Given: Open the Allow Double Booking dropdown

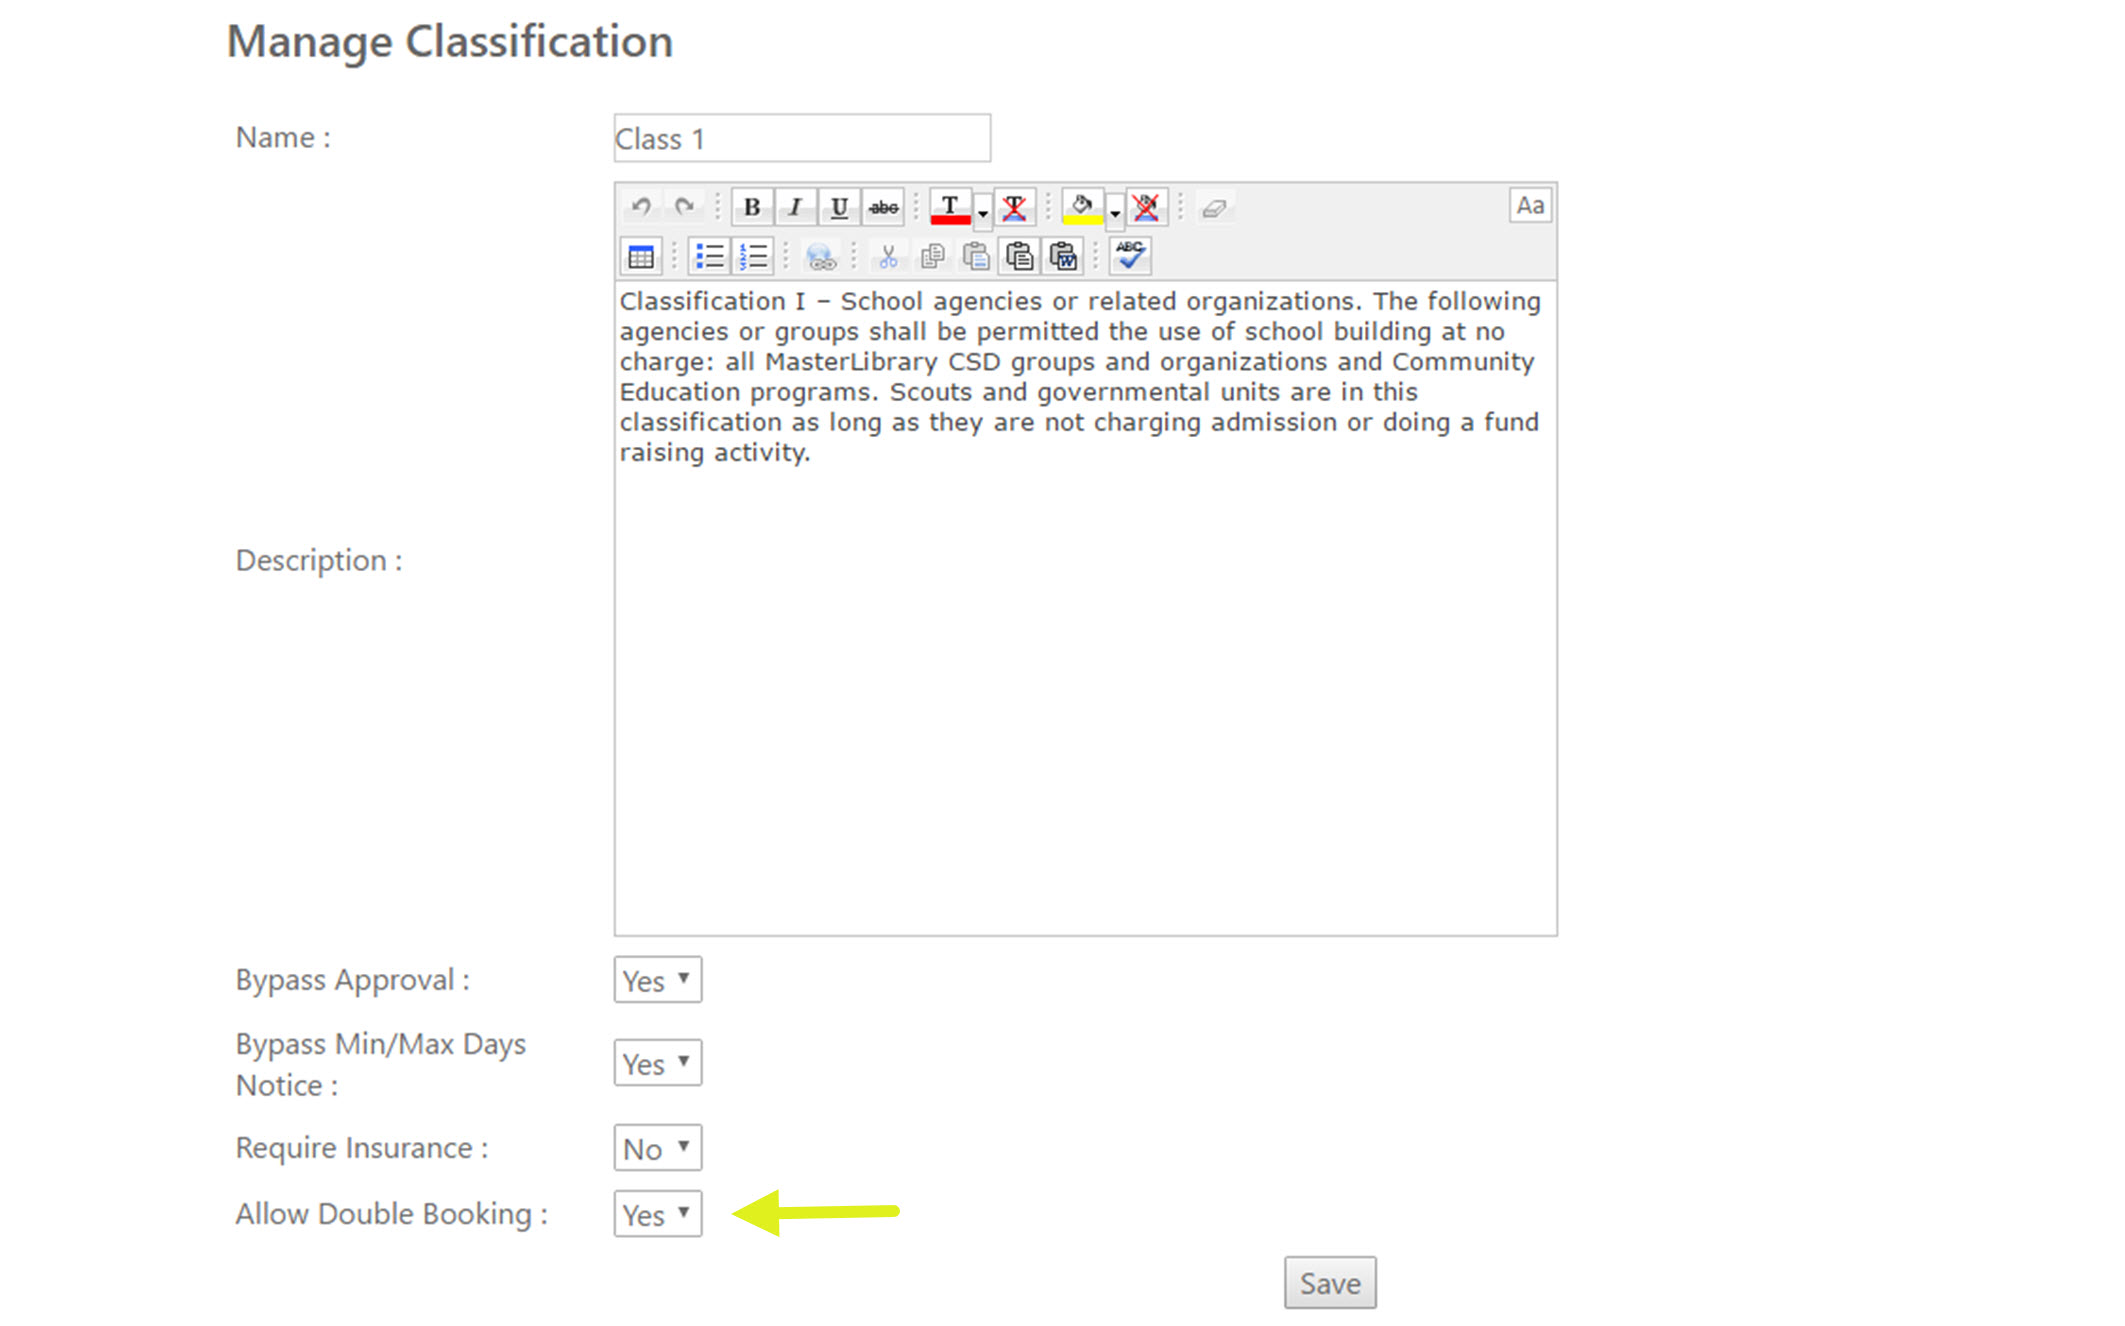Looking at the screenshot, I should click(x=658, y=1214).
